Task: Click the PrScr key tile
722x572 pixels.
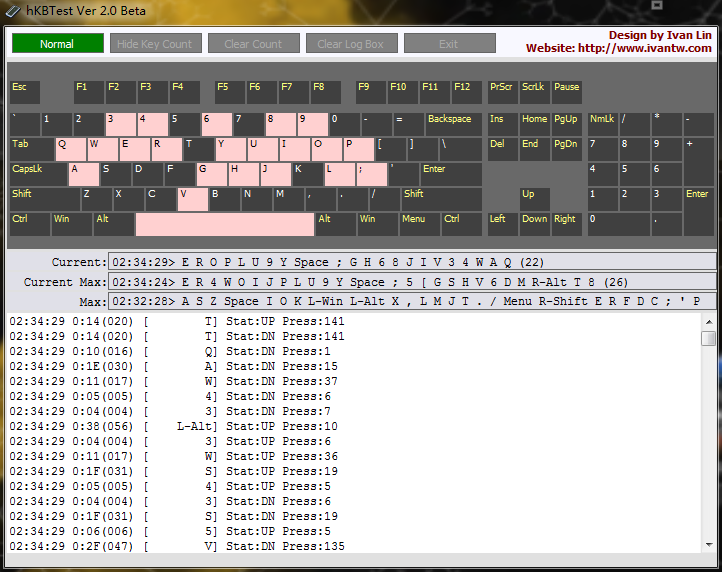Action: pos(502,93)
